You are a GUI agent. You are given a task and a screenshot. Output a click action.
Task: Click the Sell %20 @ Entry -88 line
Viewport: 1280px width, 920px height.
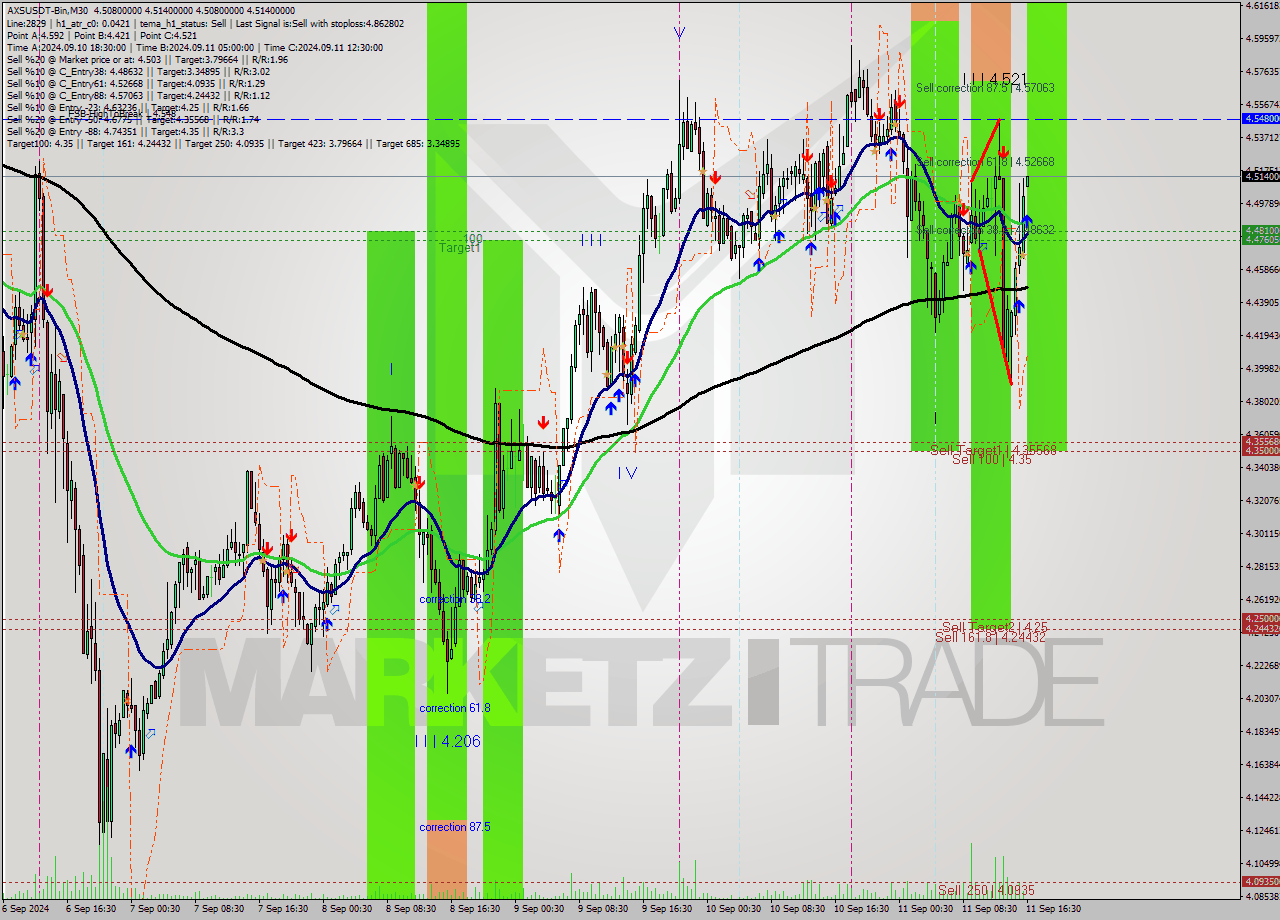[125, 131]
